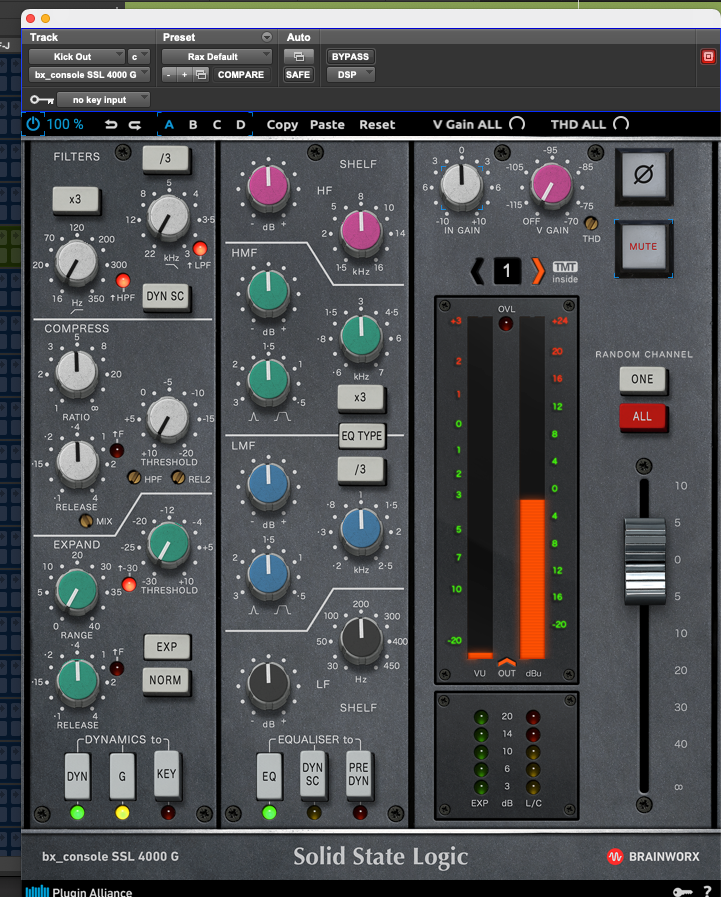Click the IN GAIN knob

(461, 184)
